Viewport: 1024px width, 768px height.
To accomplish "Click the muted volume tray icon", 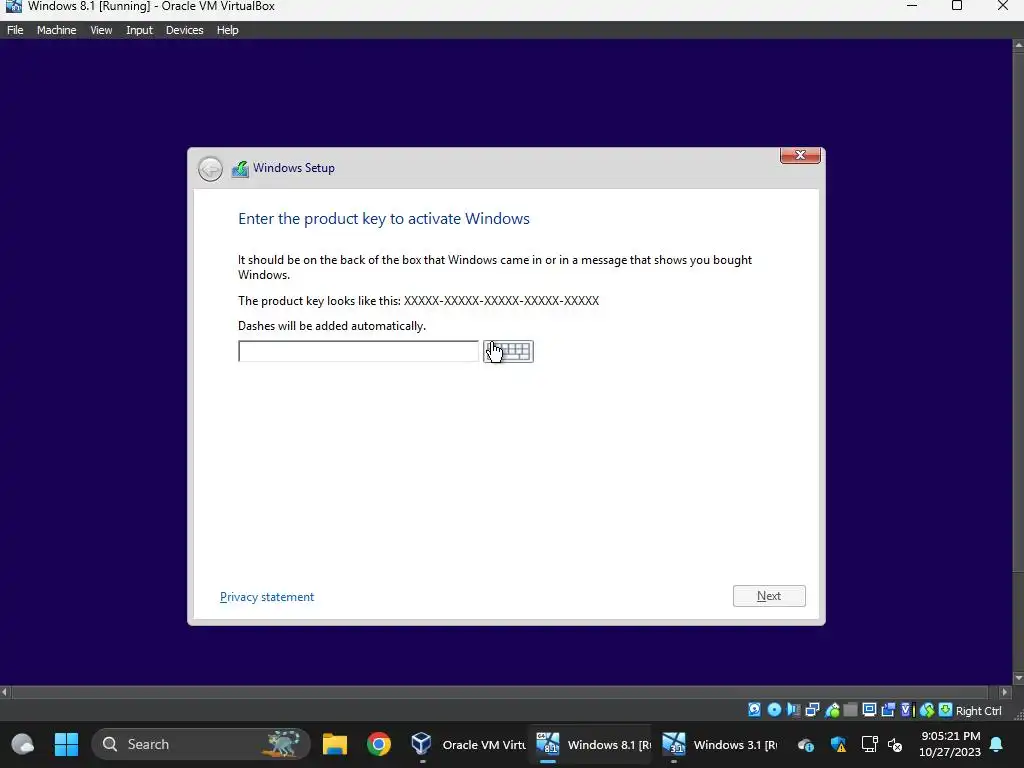I will pos(895,744).
